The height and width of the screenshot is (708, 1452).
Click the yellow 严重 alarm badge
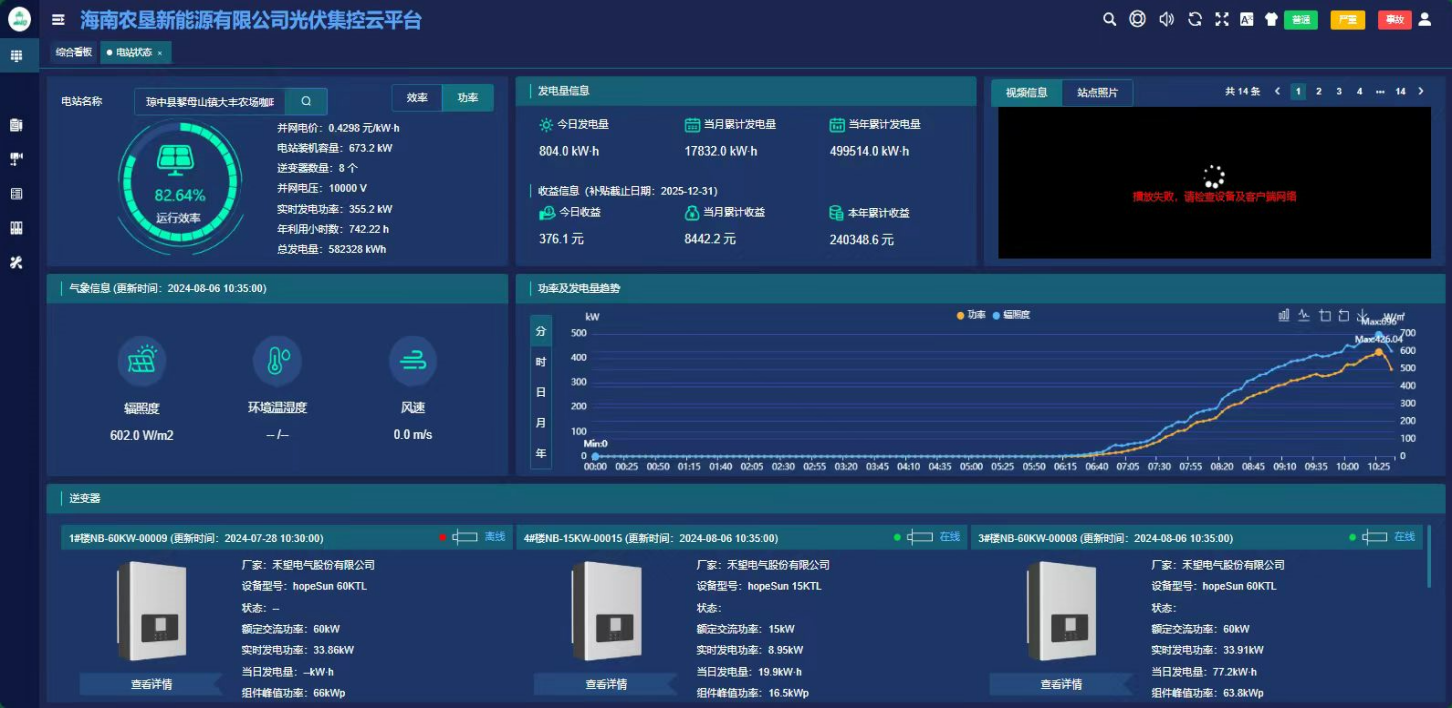tap(1347, 20)
